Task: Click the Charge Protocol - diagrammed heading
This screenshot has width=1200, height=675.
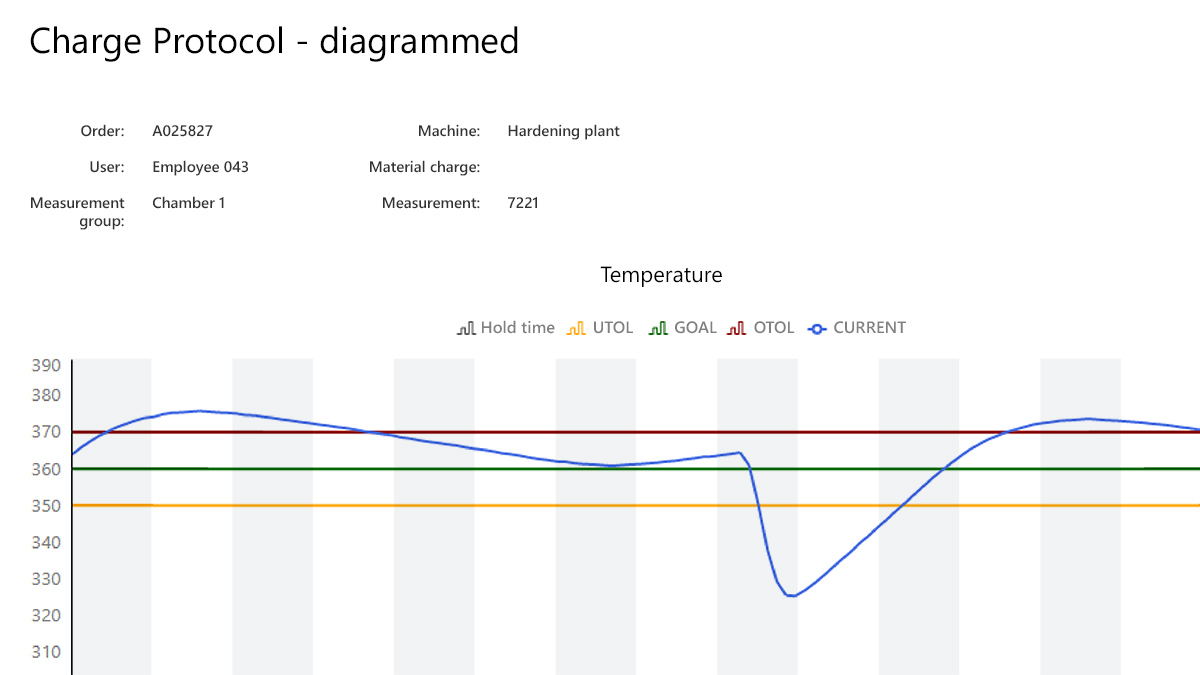Action: pos(274,41)
